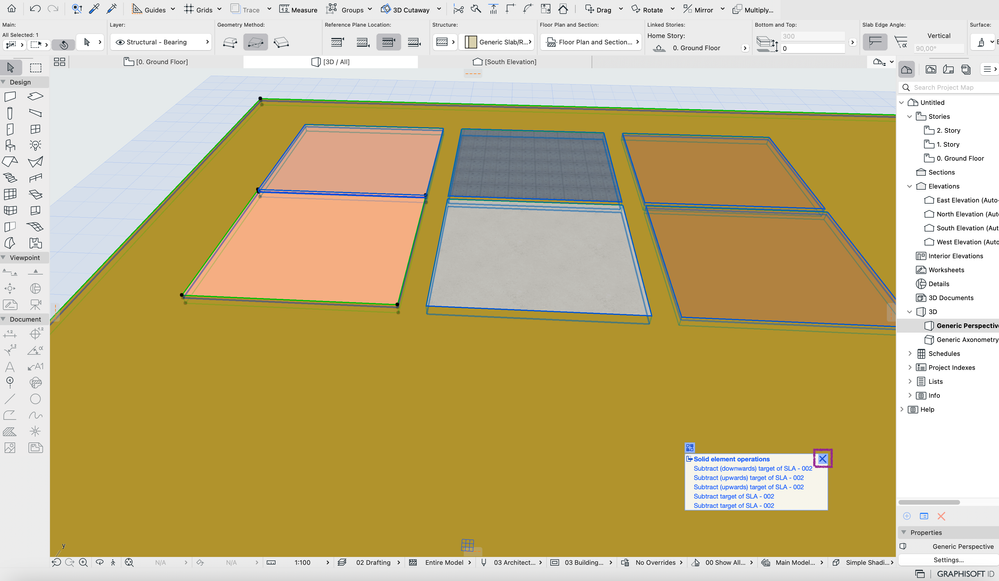The height and width of the screenshot is (581, 999).
Task: Expand the Schedules folder in navigator
Action: (x=910, y=354)
